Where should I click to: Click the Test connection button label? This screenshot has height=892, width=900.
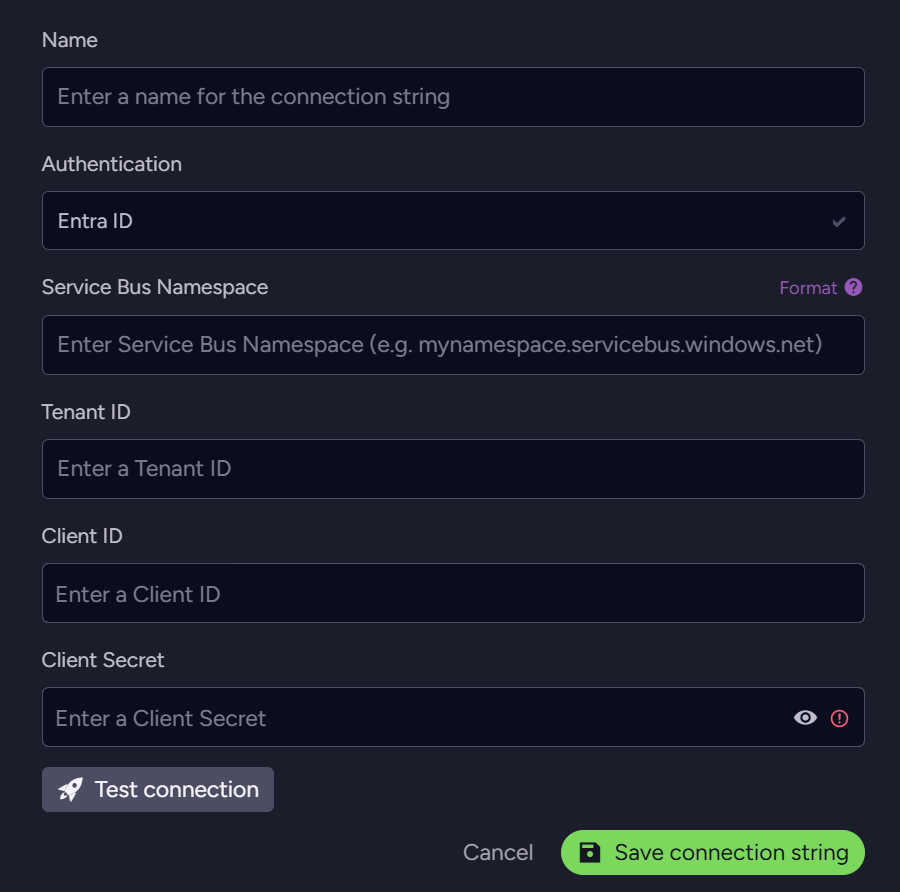pyautogui.click(x=177, y=789)
